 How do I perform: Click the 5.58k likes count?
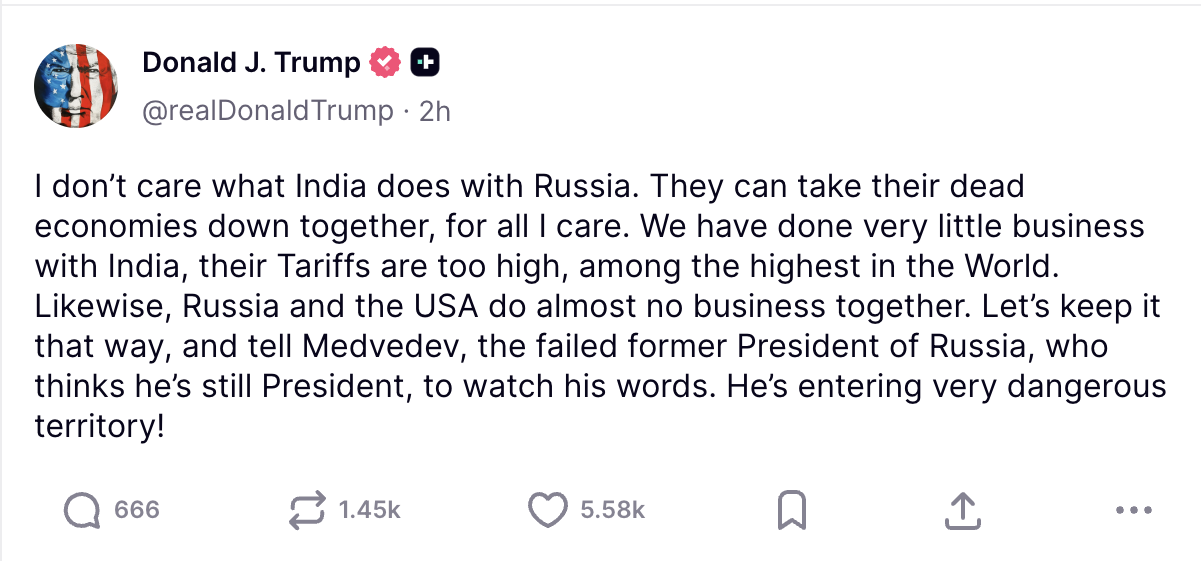[613, 511]
